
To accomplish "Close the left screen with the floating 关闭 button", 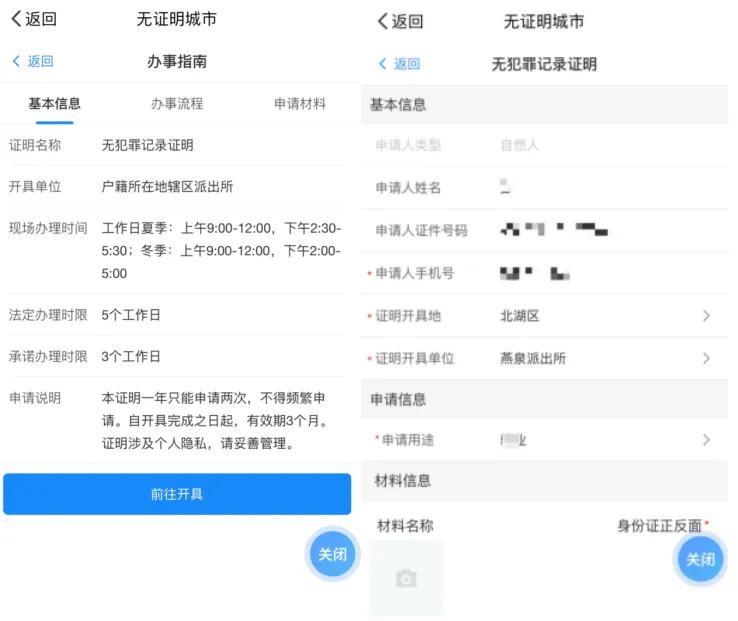I will [x=332, y=554].
